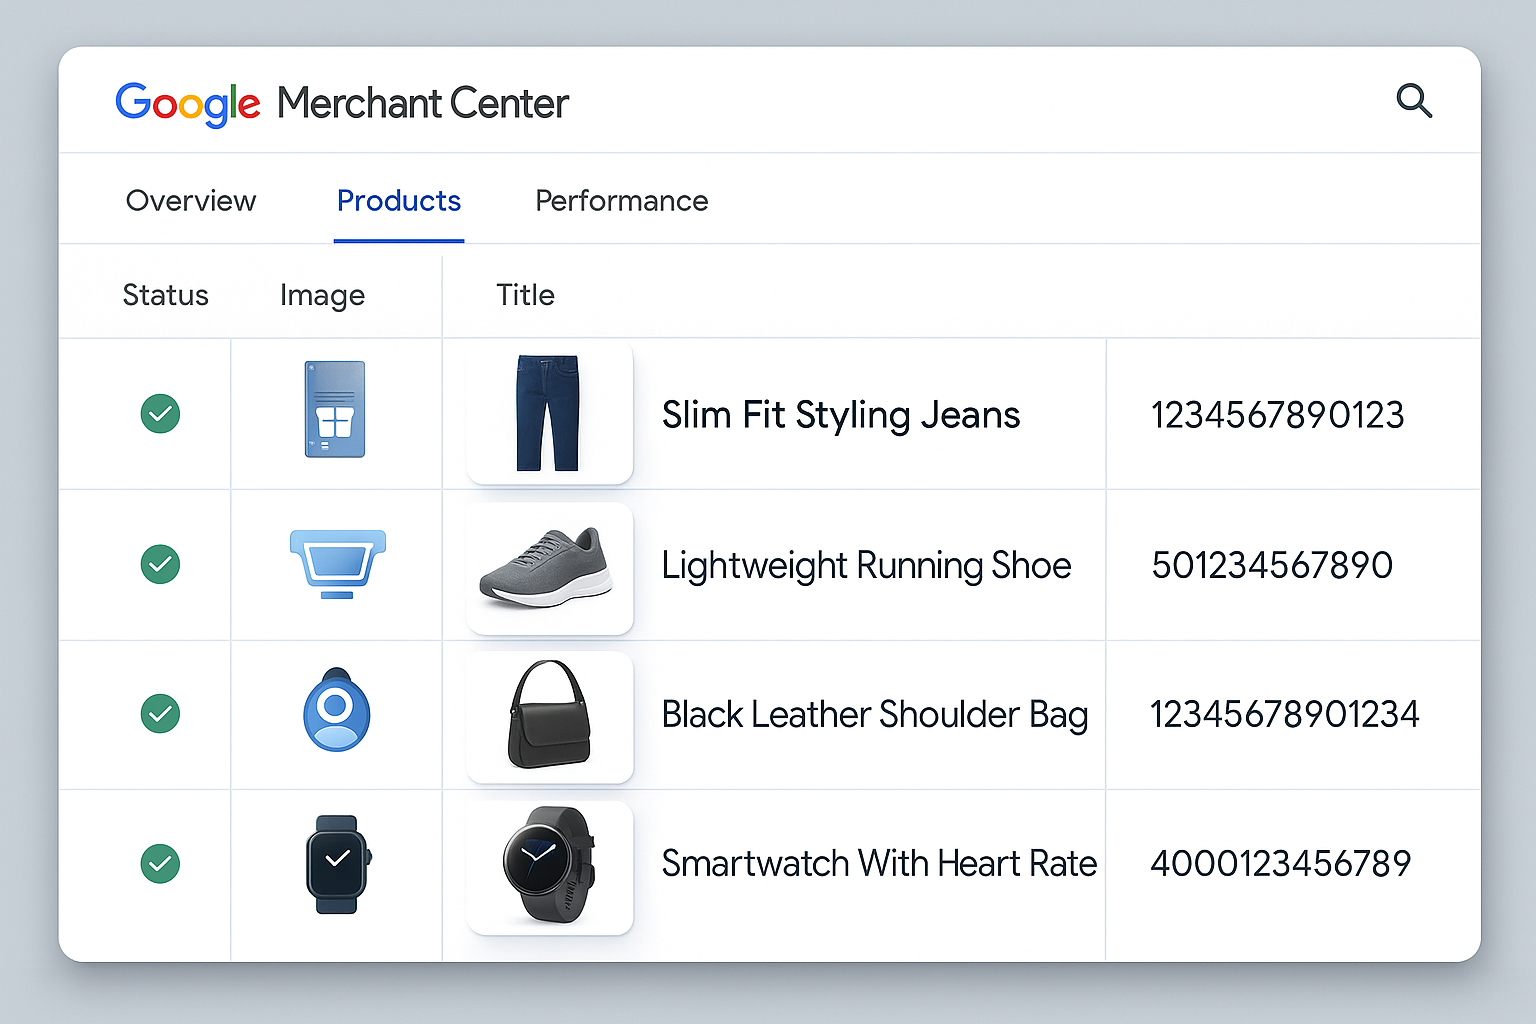Click the blue document icon in Jeans row

pos(335,410)
